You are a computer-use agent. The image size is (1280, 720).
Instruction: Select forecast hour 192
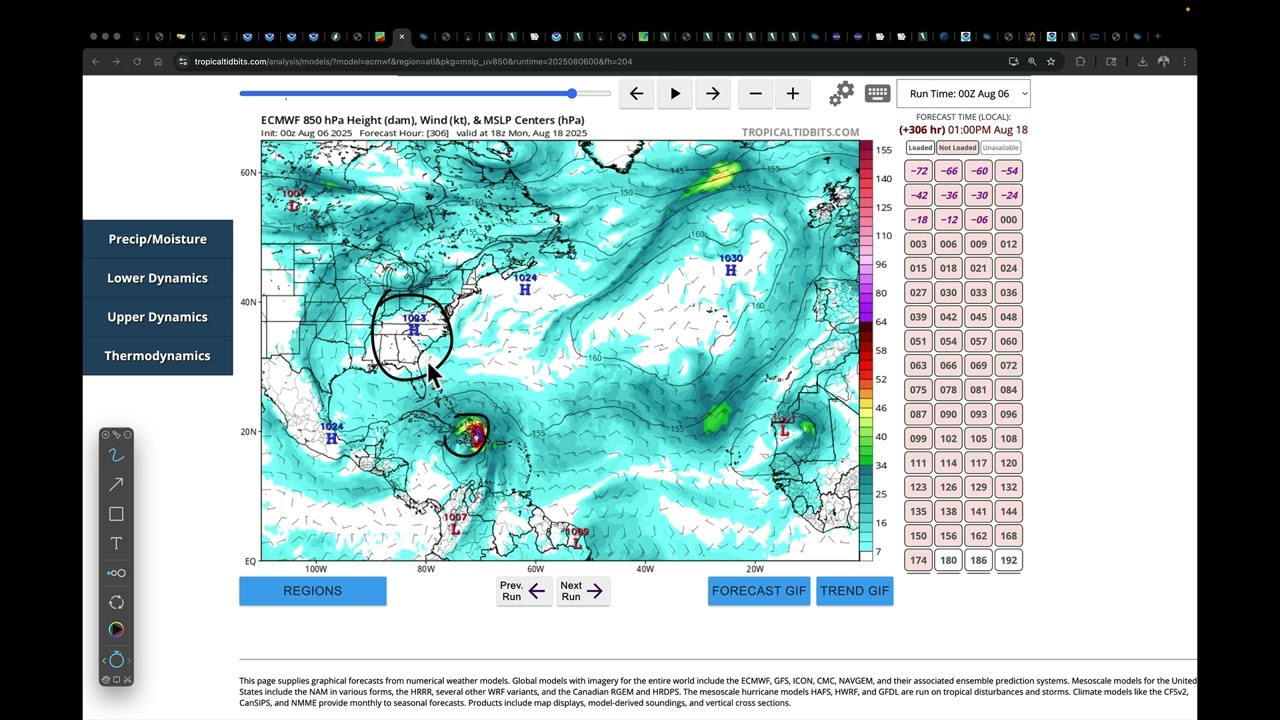(1008, 561)
